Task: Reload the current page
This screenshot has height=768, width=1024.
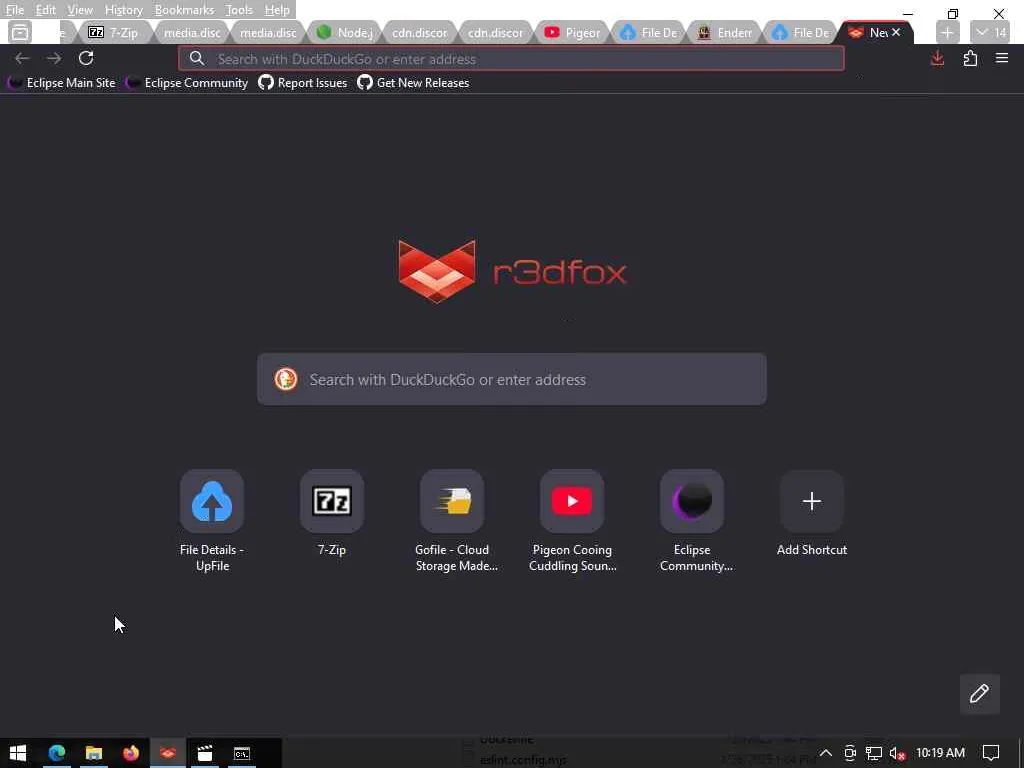Action: (86, 58)
